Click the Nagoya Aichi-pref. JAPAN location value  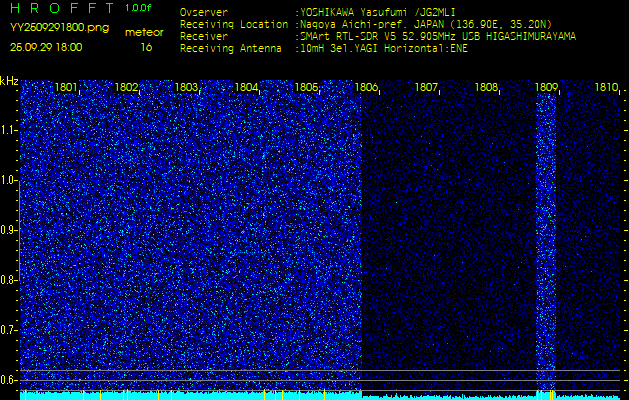click(426, 24)
